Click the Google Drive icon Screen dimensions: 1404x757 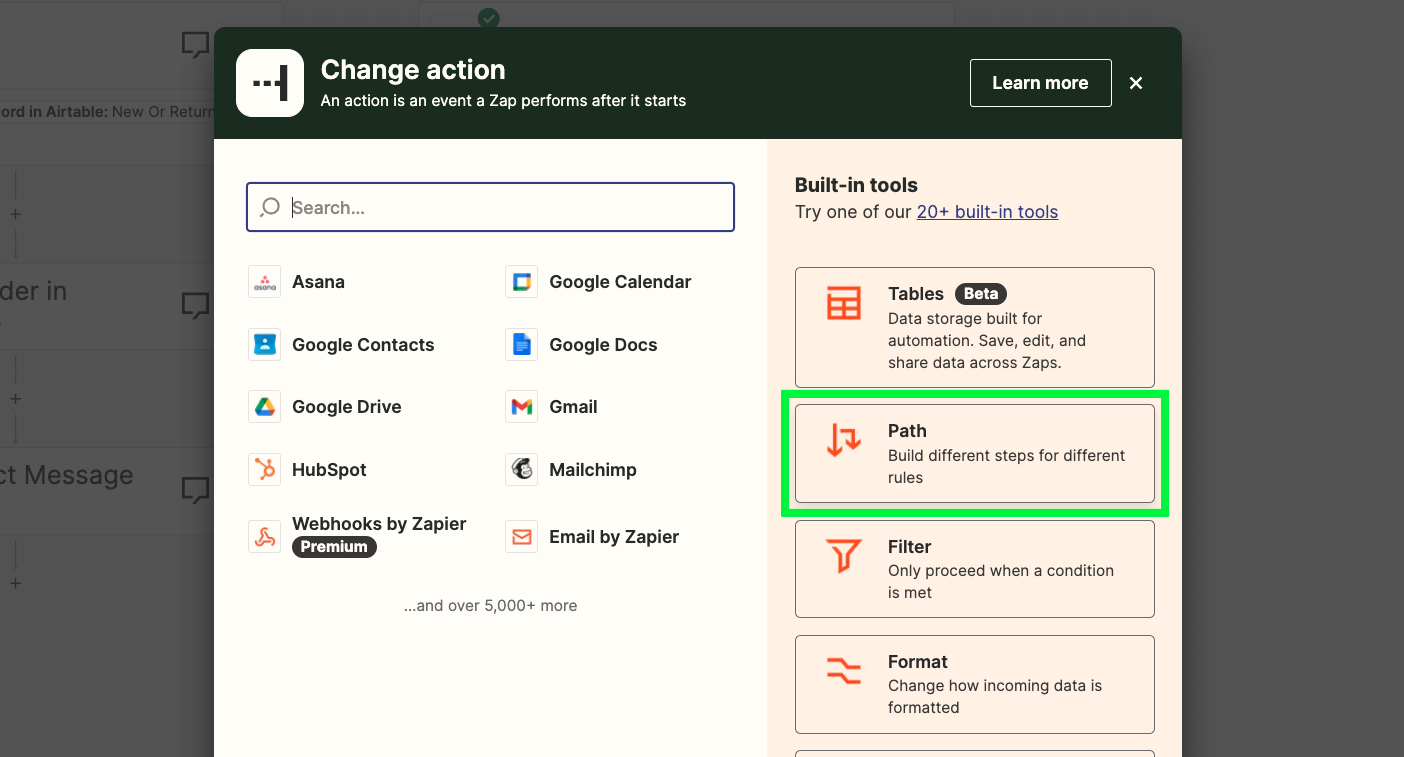264,407
